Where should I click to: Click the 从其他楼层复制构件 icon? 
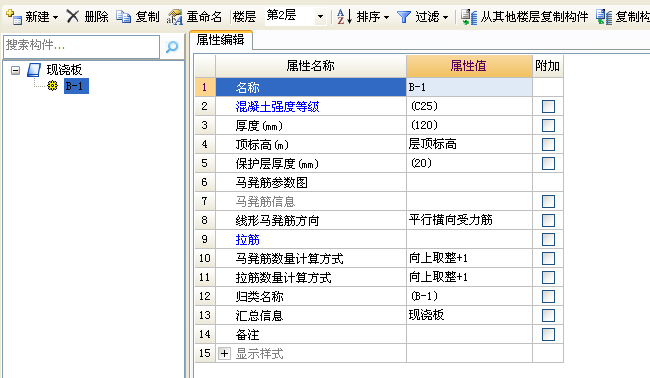pos(469,17)
